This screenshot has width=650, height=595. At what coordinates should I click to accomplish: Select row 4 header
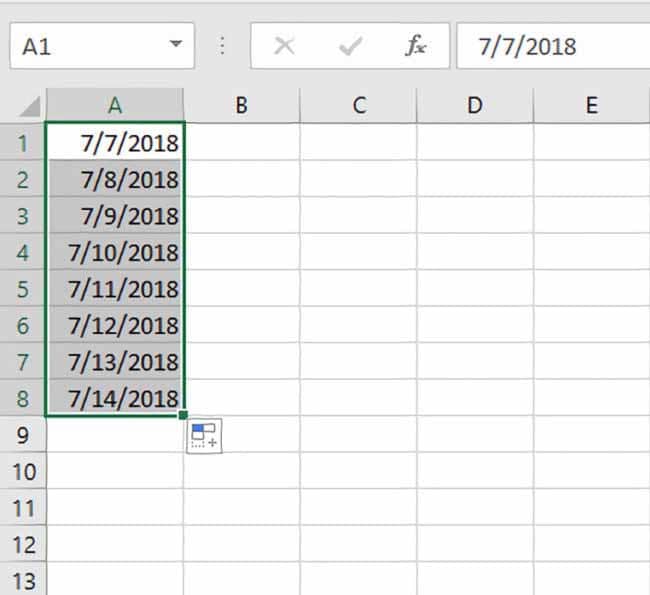coord(23,253)
